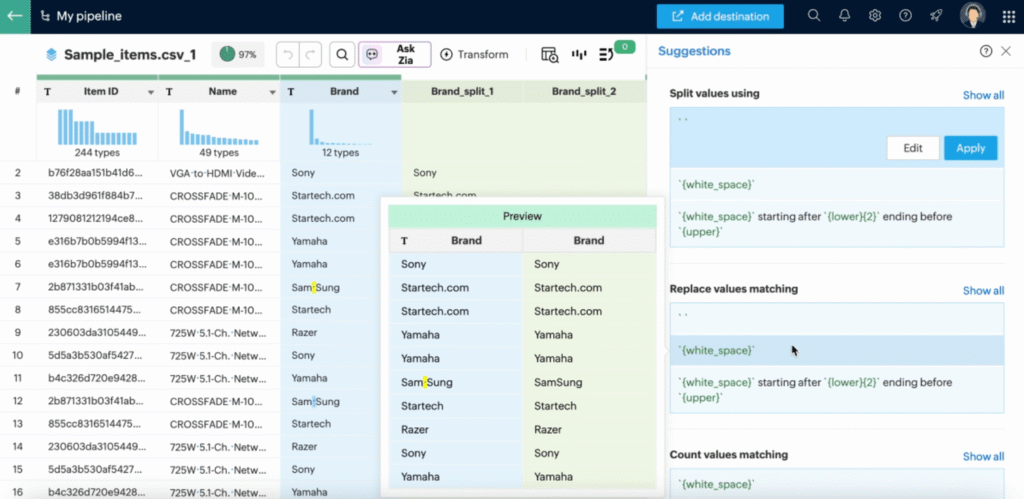Click the Name column data type icon
Screen dimensions: 1024x499
(x=169, y=92)
